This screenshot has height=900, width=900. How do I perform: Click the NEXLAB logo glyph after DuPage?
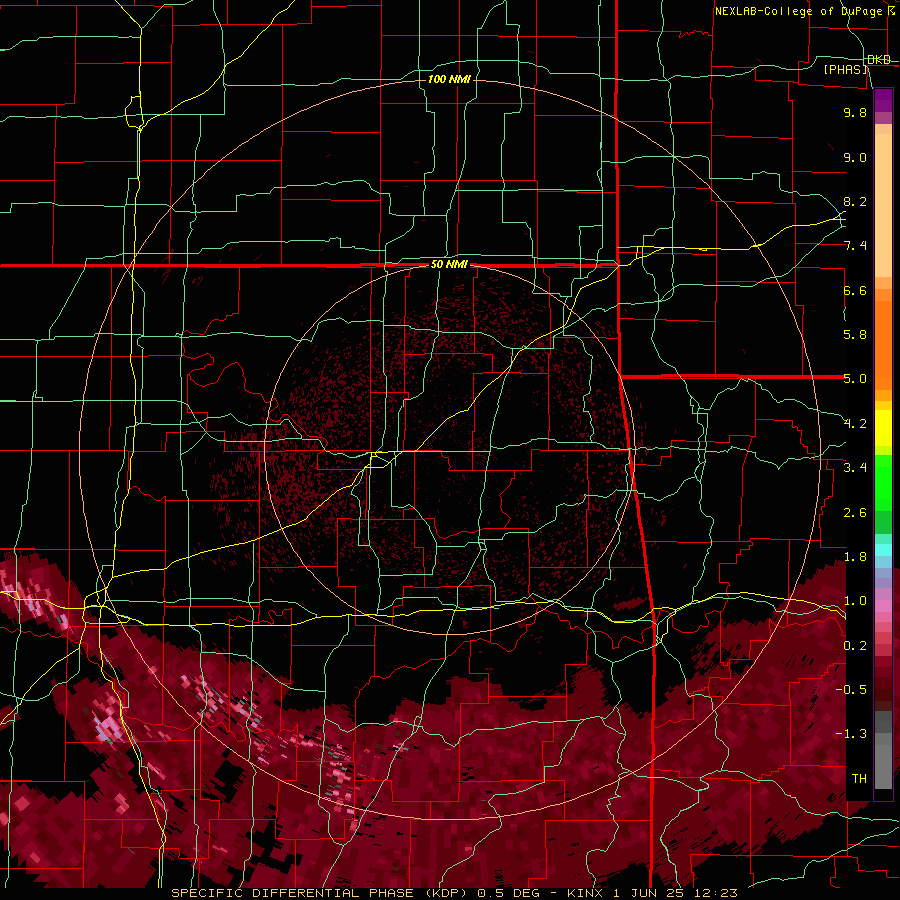point(891,11)
